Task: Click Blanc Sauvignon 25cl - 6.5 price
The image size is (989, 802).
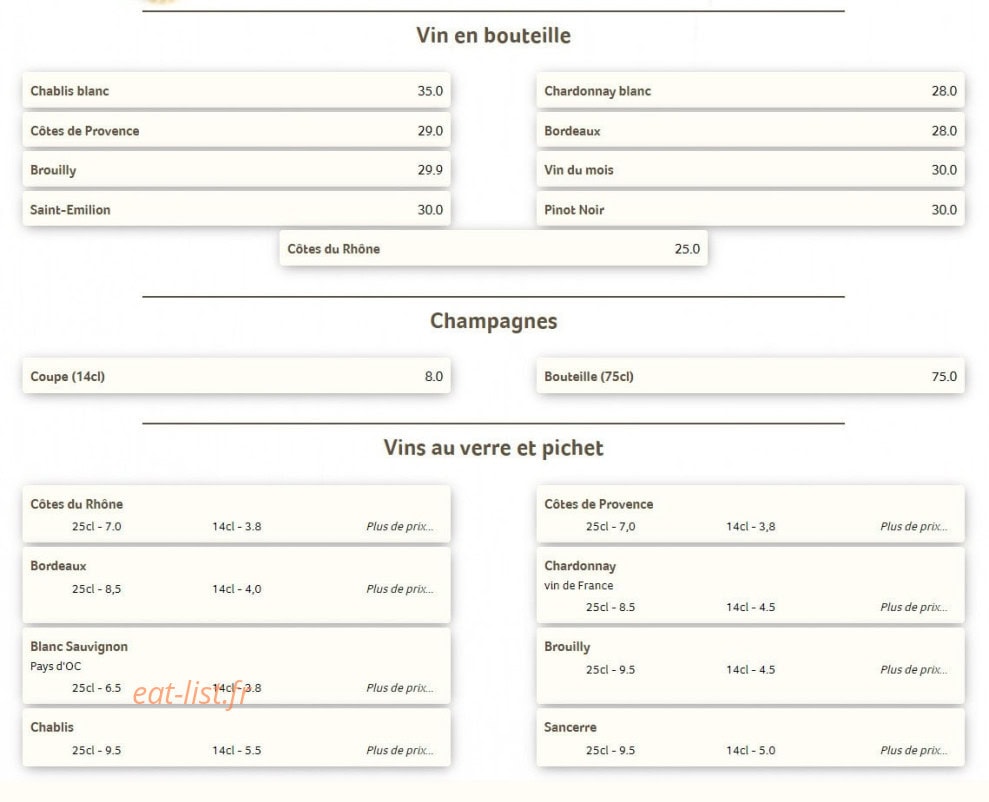Action: 97,688
